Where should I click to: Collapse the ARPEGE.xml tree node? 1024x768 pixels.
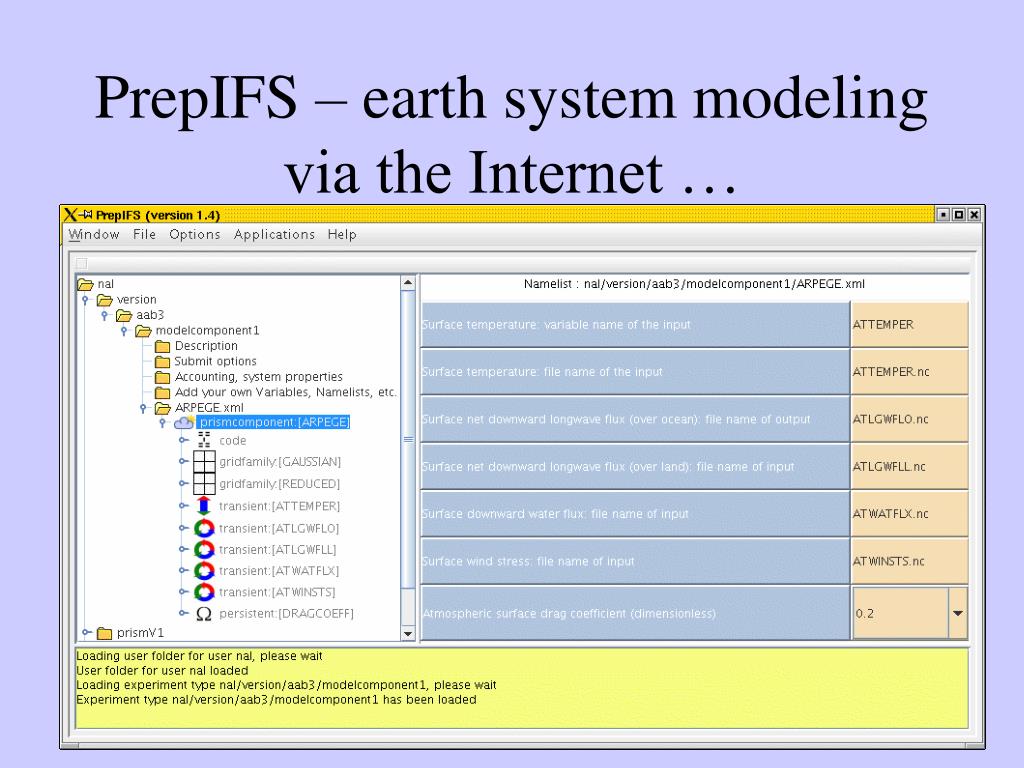143,409
